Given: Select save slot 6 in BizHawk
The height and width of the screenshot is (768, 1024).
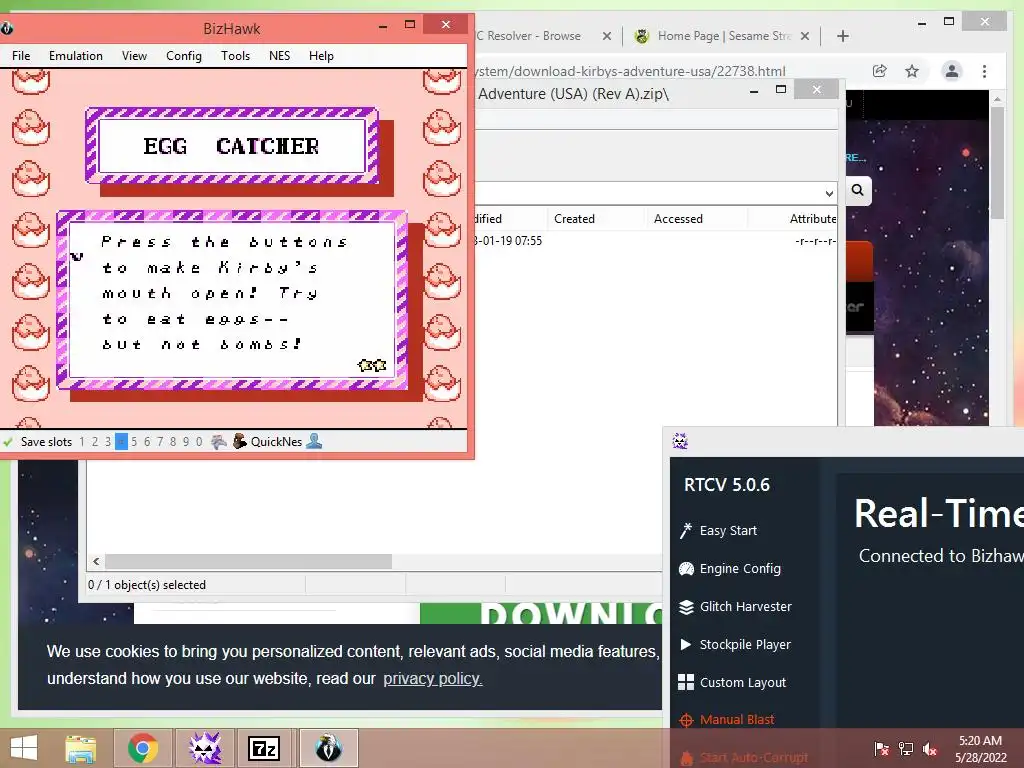Looking at the screenshot, I should tap(147, 442).
